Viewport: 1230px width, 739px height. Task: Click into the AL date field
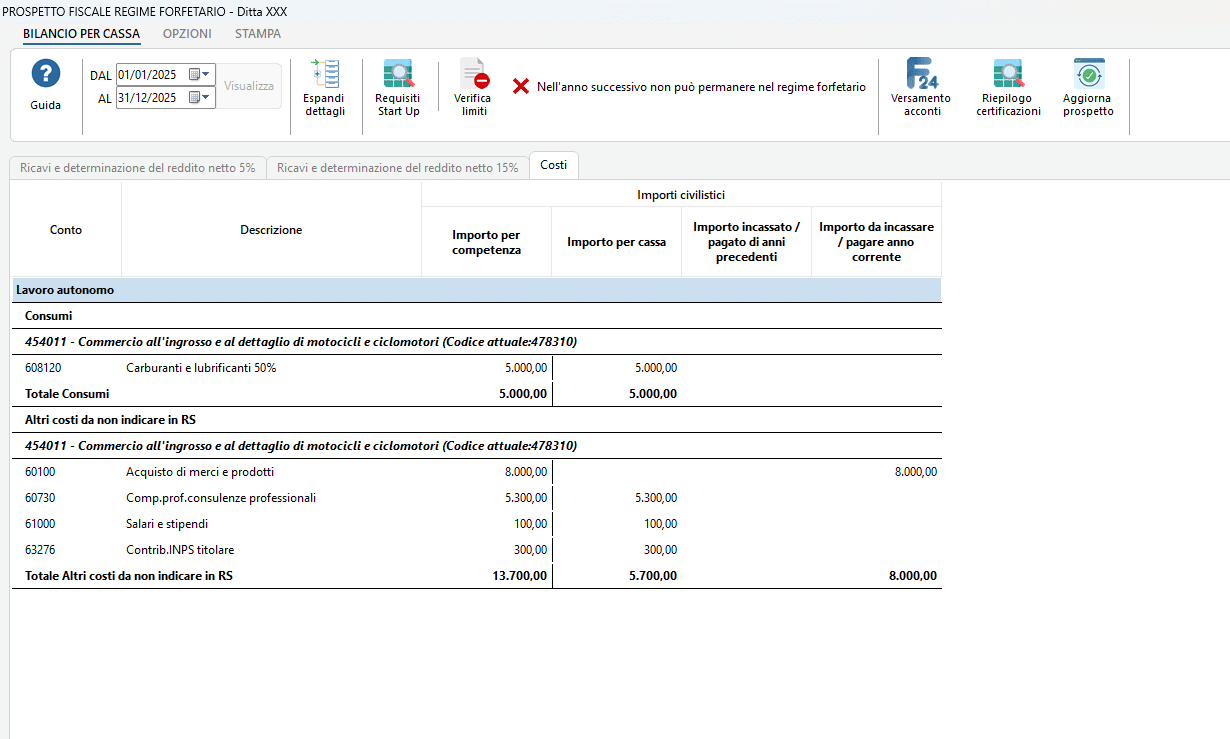(151, 98)
